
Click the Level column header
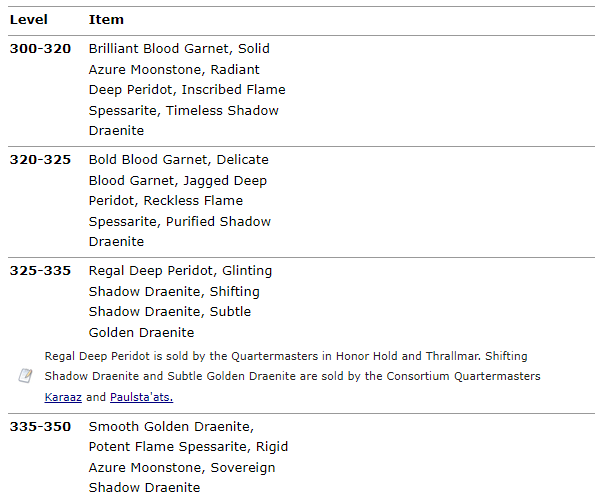pyautogui.click(x=29, y=20)
